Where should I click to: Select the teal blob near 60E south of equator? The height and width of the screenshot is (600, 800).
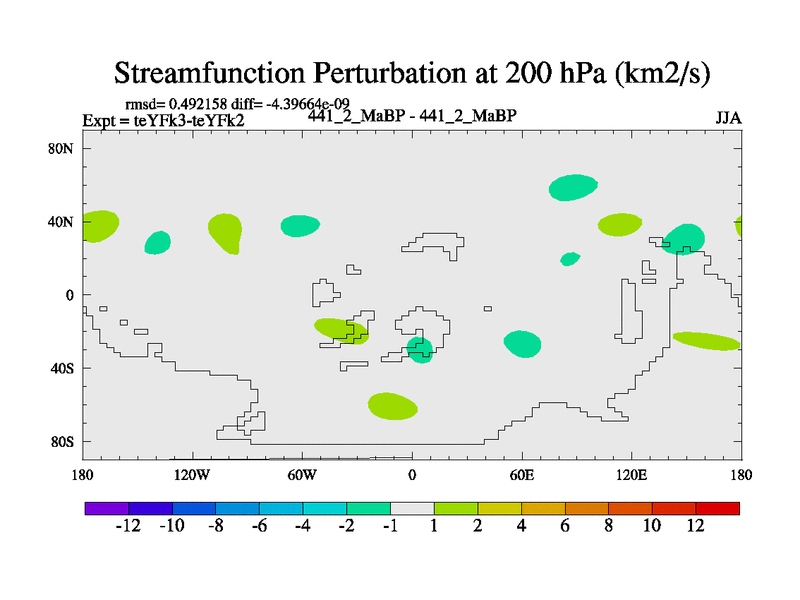[522, 343]
